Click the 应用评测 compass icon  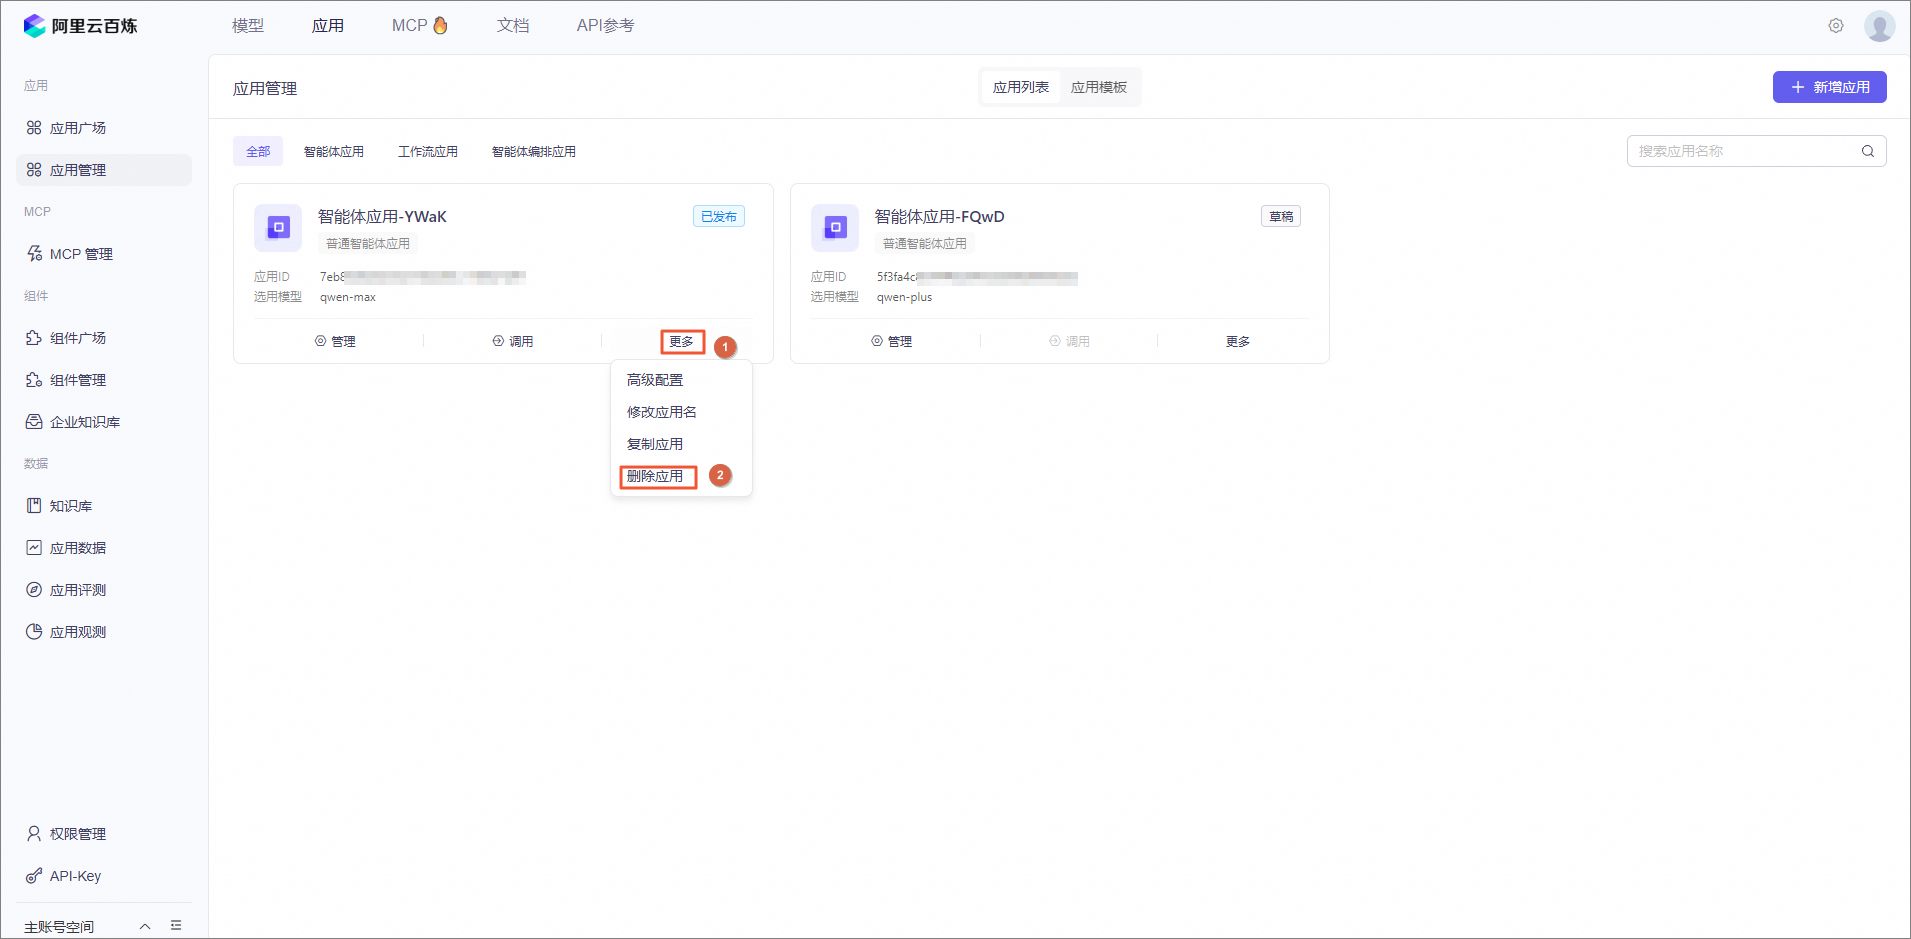click(x=34, y=590)
